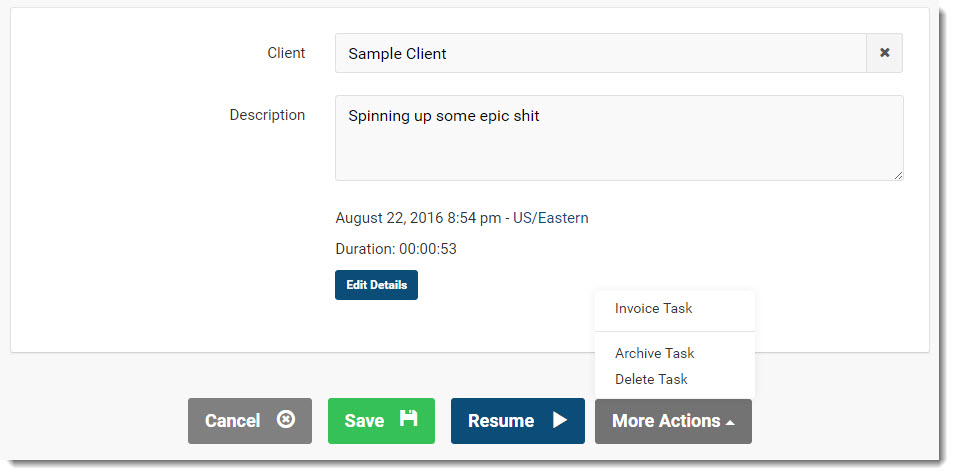This screenshot has height=475, width=954.
Task: Hit the green Save button label
Action: (x=364, y=421)
